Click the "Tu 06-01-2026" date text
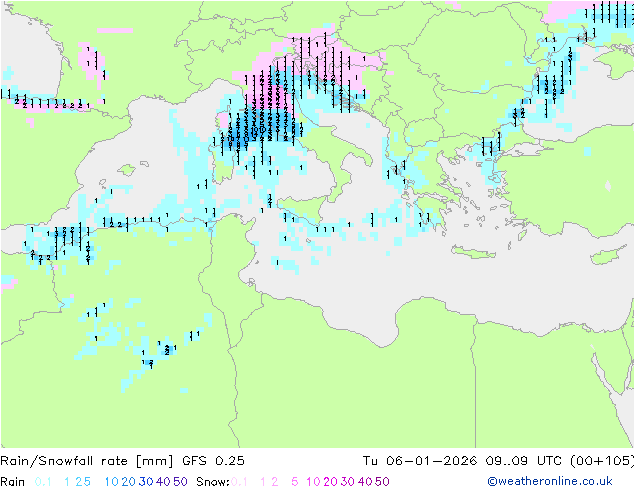The height and width of the screenshot is (490, 634). click(420, 461)
